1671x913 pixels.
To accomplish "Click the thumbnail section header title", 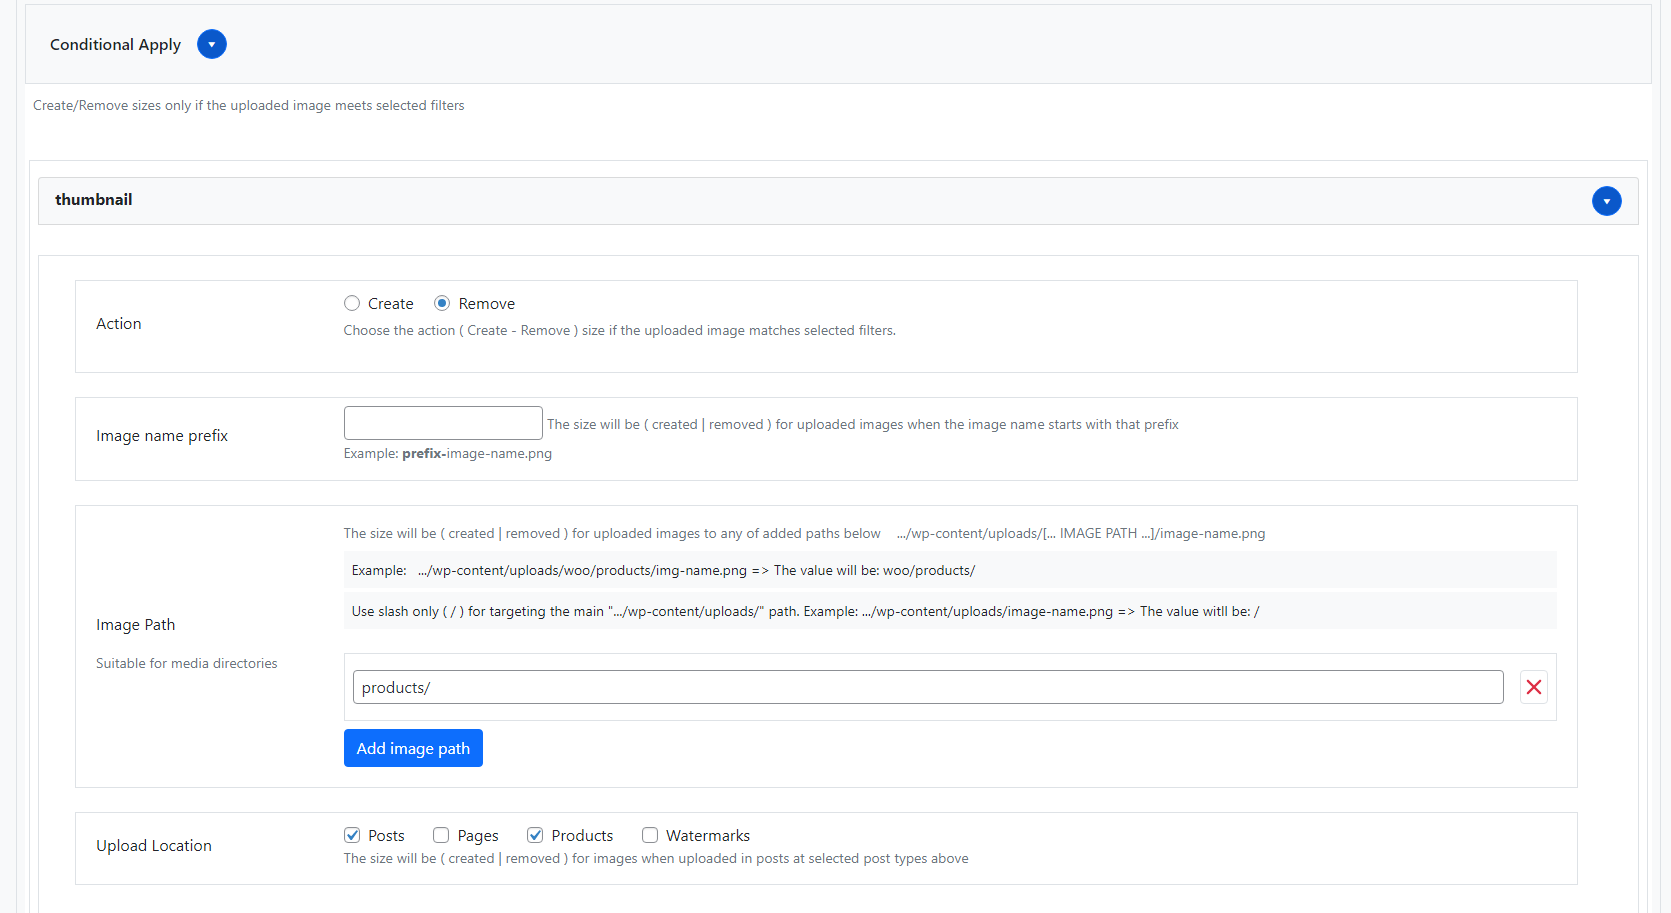I will click(x=94, y=200).
